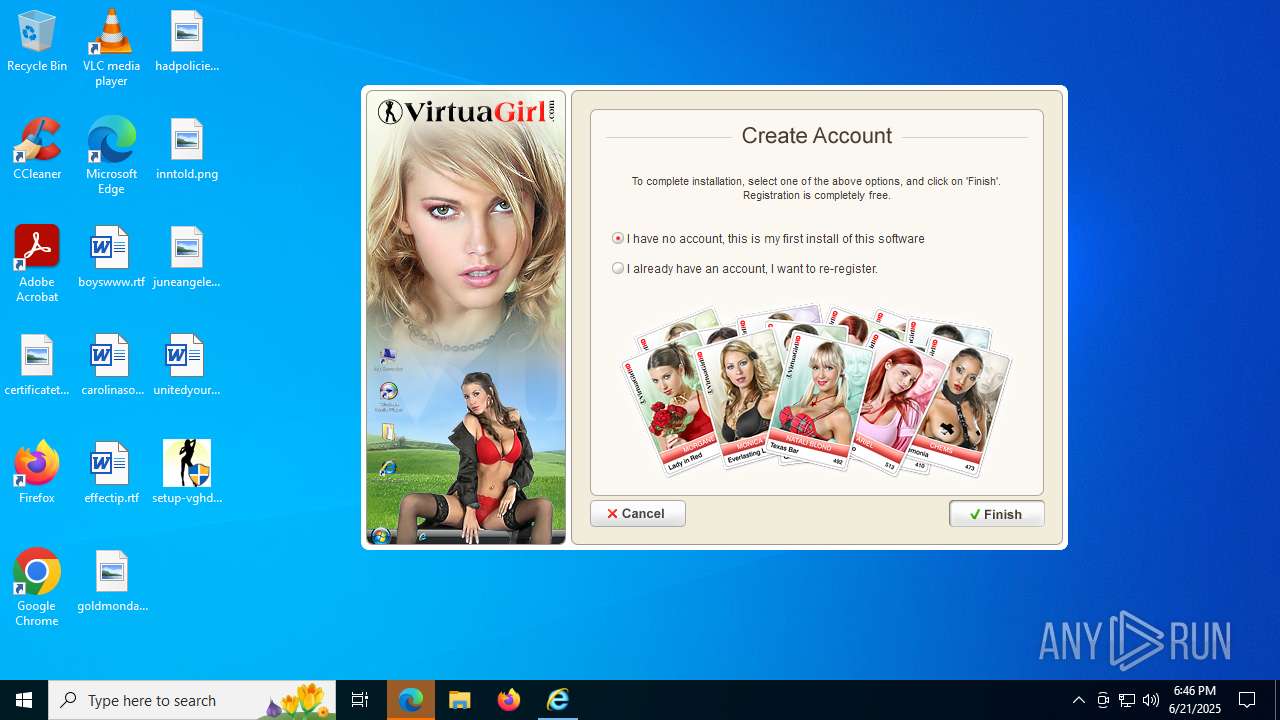Open the Windows Start menu
This screenshot has height=720, width=1280.
click(24, 700)
